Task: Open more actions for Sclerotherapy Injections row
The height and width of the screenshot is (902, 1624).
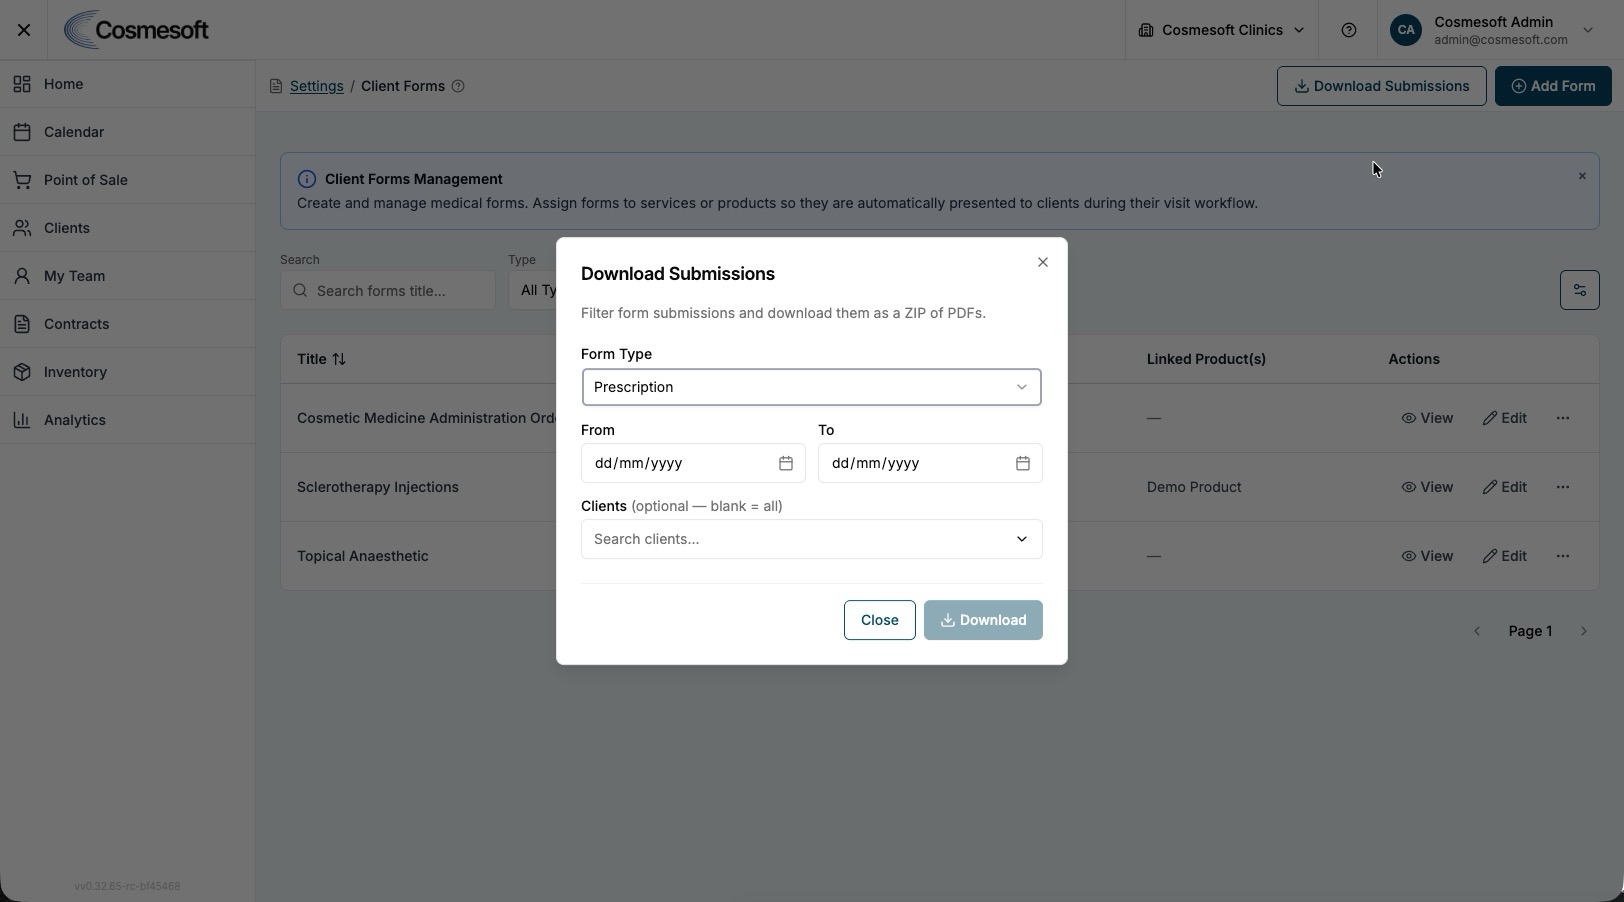Action: pos(1563,487)
